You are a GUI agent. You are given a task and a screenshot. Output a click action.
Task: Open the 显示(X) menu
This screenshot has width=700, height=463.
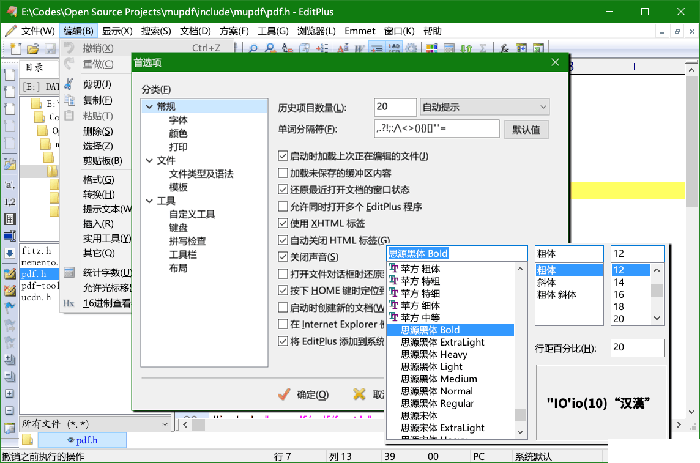pos(117,31)
